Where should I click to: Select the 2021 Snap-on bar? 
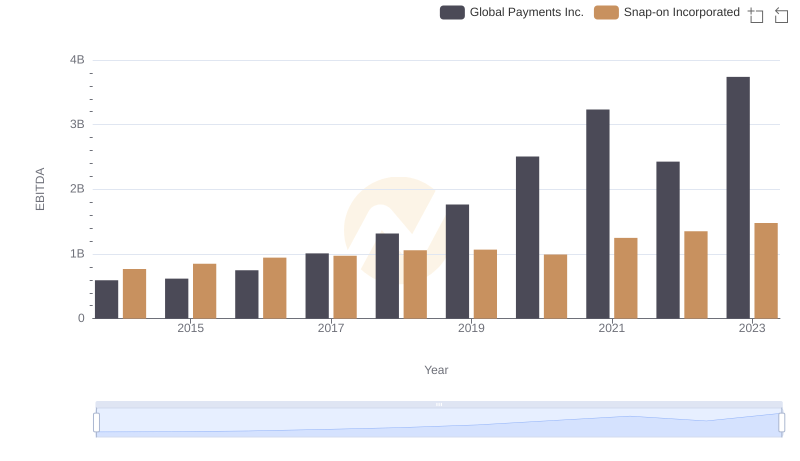point(626,278)
